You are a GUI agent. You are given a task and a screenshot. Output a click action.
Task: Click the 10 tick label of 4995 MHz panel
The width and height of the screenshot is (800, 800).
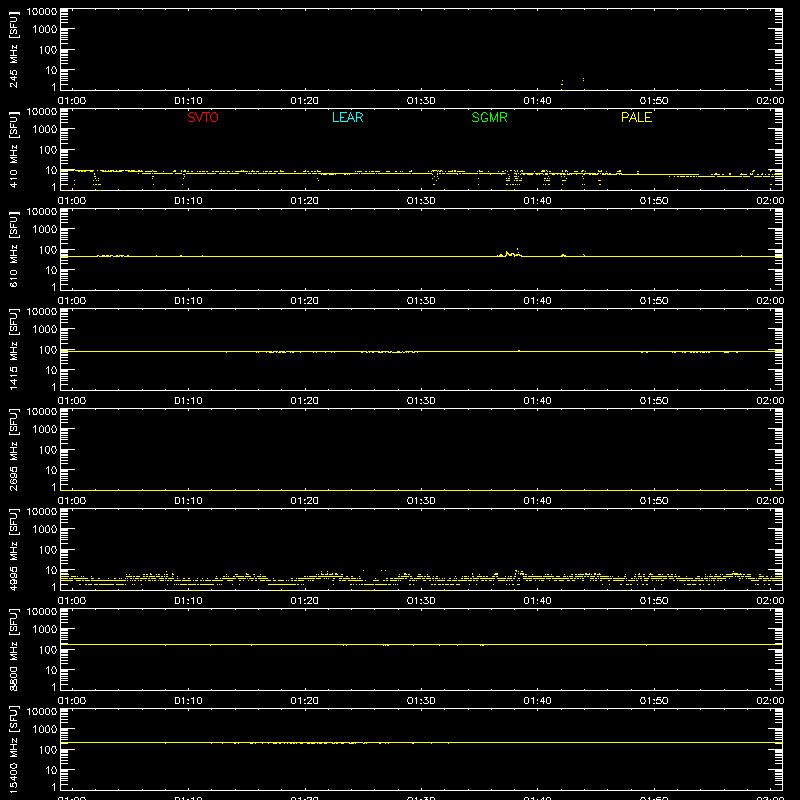[52, 570]
